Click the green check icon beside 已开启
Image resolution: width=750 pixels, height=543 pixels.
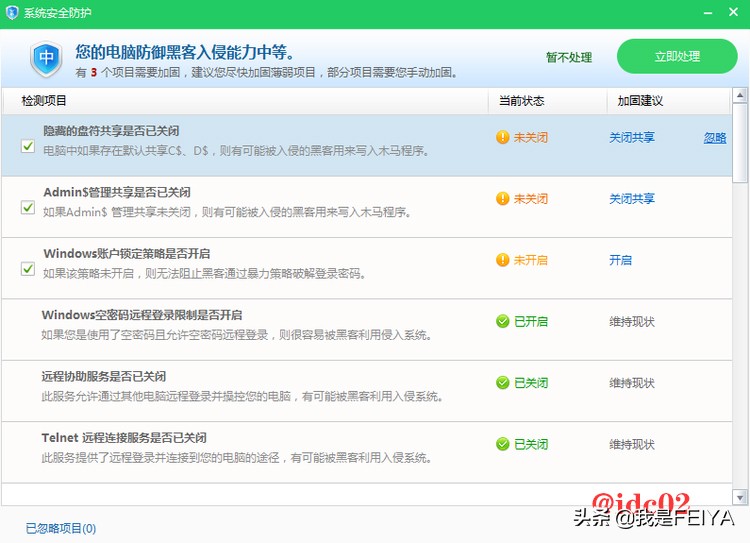point(502,321)
